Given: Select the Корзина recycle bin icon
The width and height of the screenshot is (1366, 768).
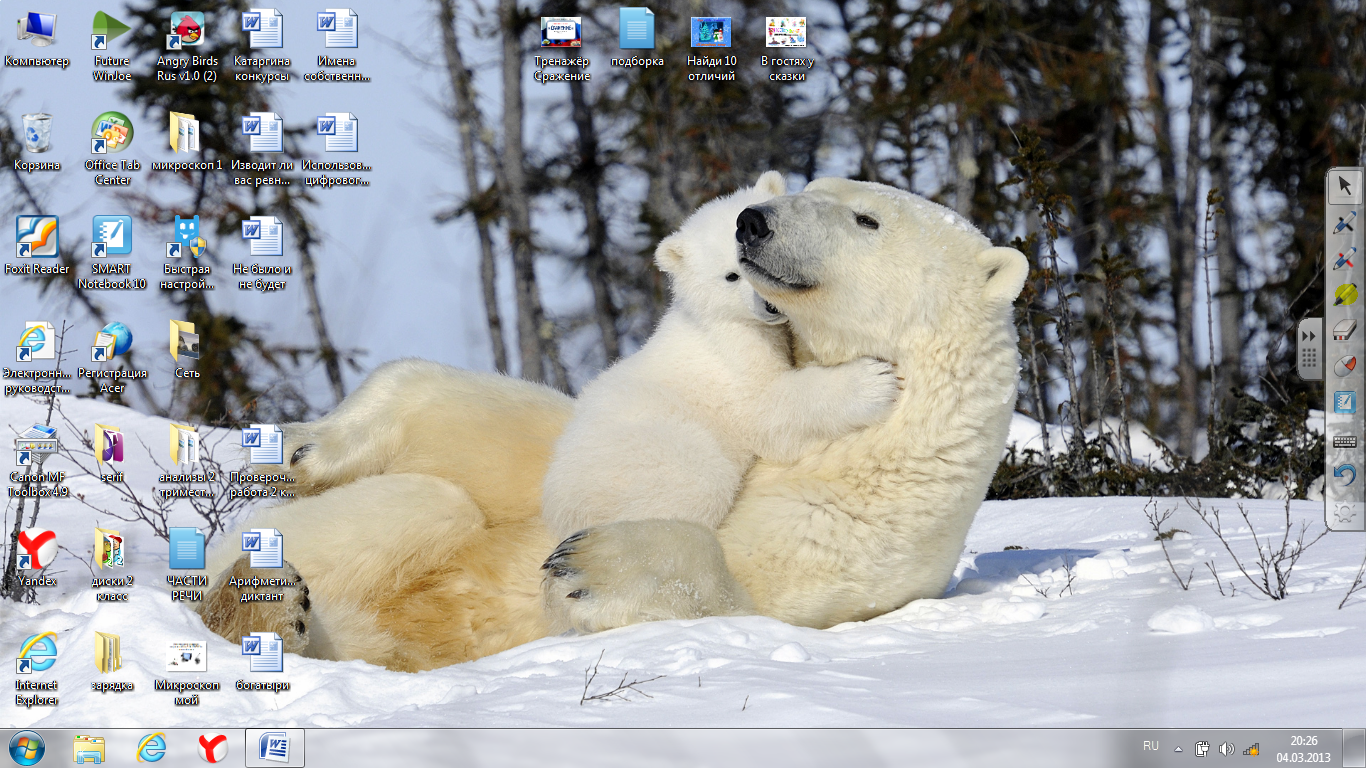Looking at the screenshot, I should (37, 142).
